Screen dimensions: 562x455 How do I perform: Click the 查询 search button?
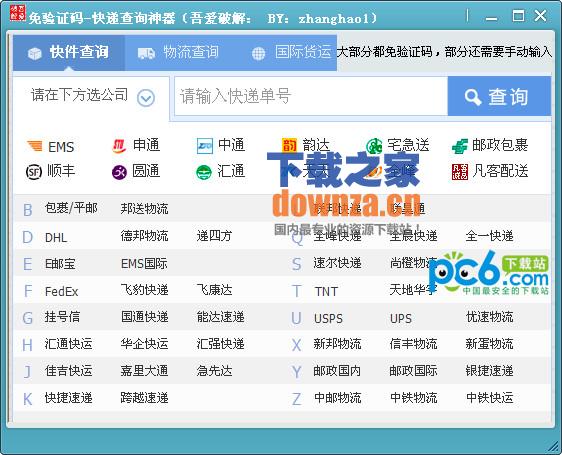[x=499, y=96]
